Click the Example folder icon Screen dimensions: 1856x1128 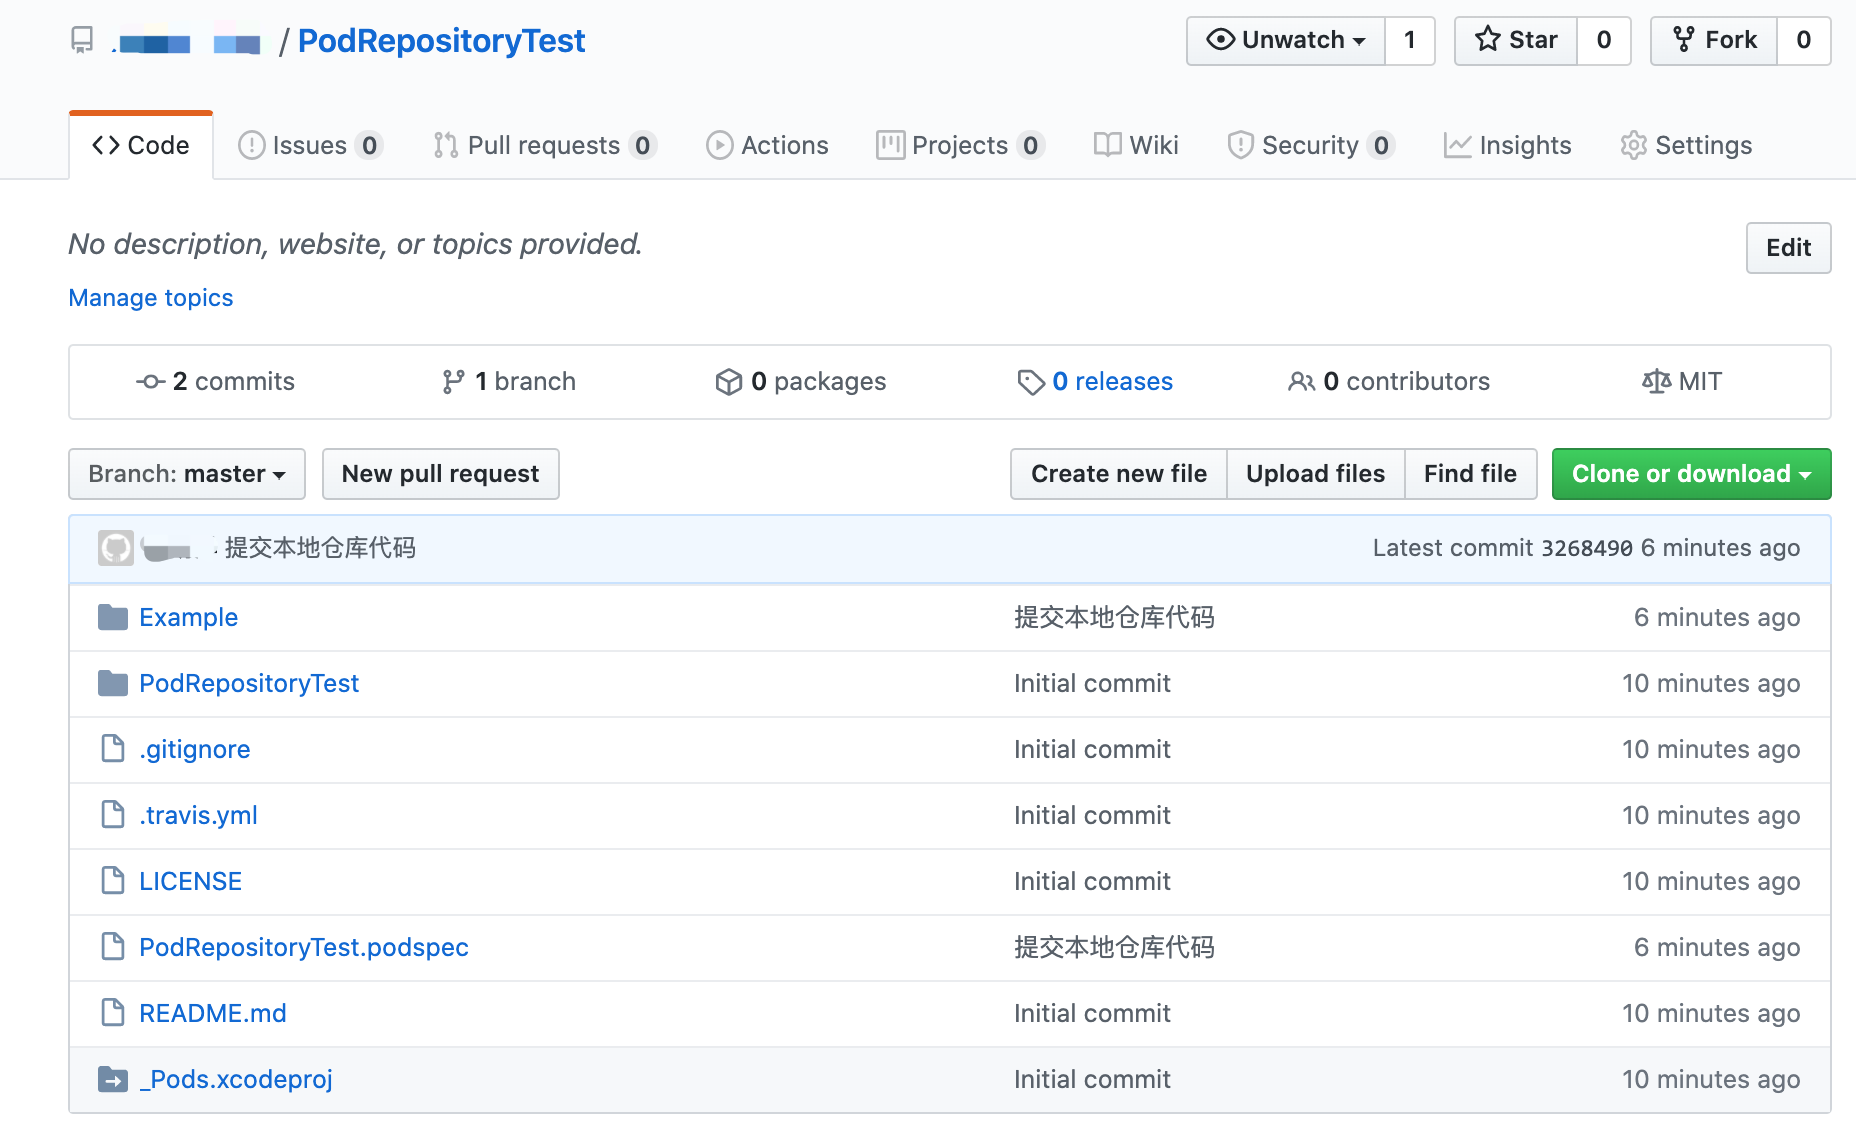(x=113, y=617)
